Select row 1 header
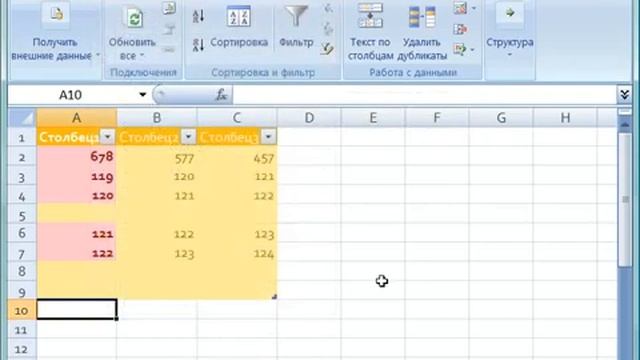The width and height of the screenshot is (640, 360). point(22,138)
